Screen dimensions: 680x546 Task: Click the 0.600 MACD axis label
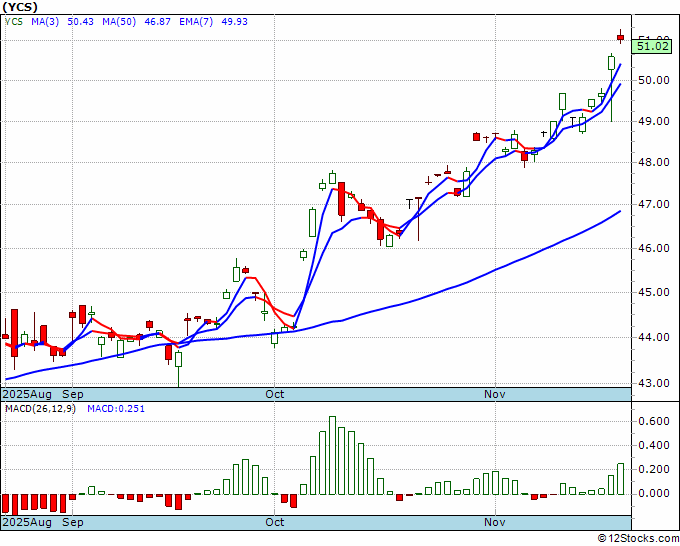pos(654,421)
